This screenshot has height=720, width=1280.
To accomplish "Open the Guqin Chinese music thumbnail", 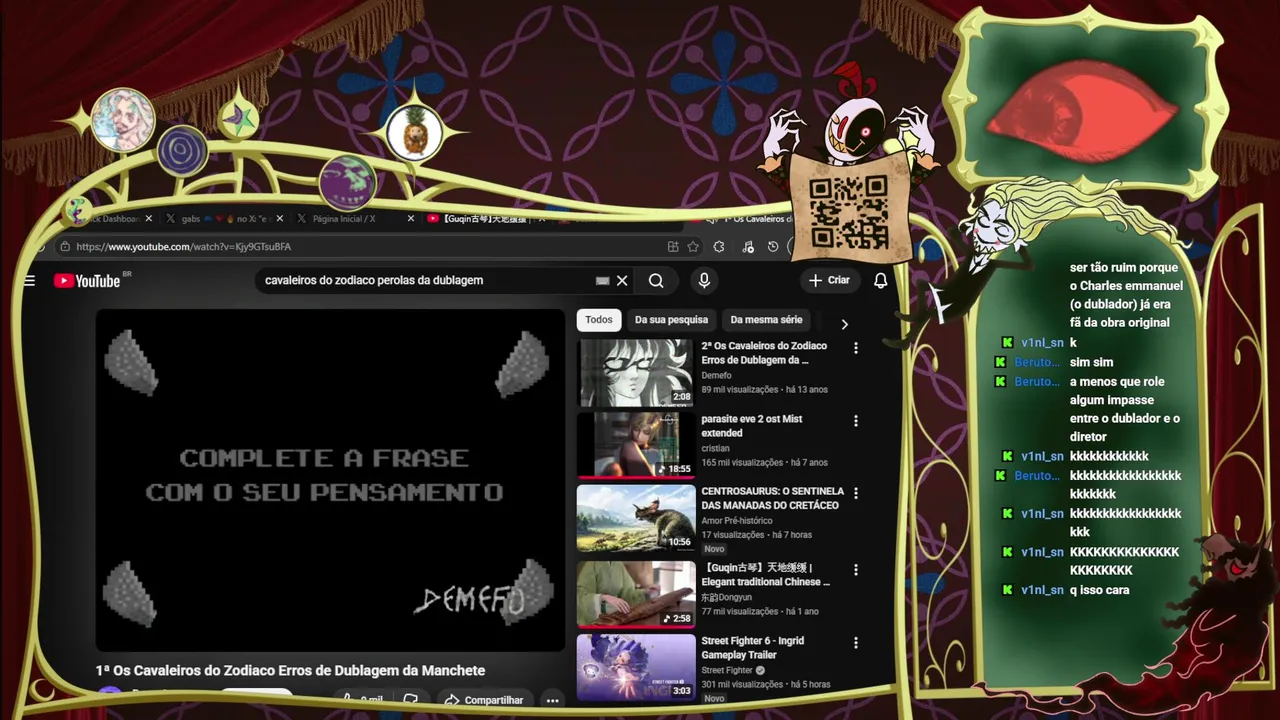I will pyautogui.click(x=636, y=594).
